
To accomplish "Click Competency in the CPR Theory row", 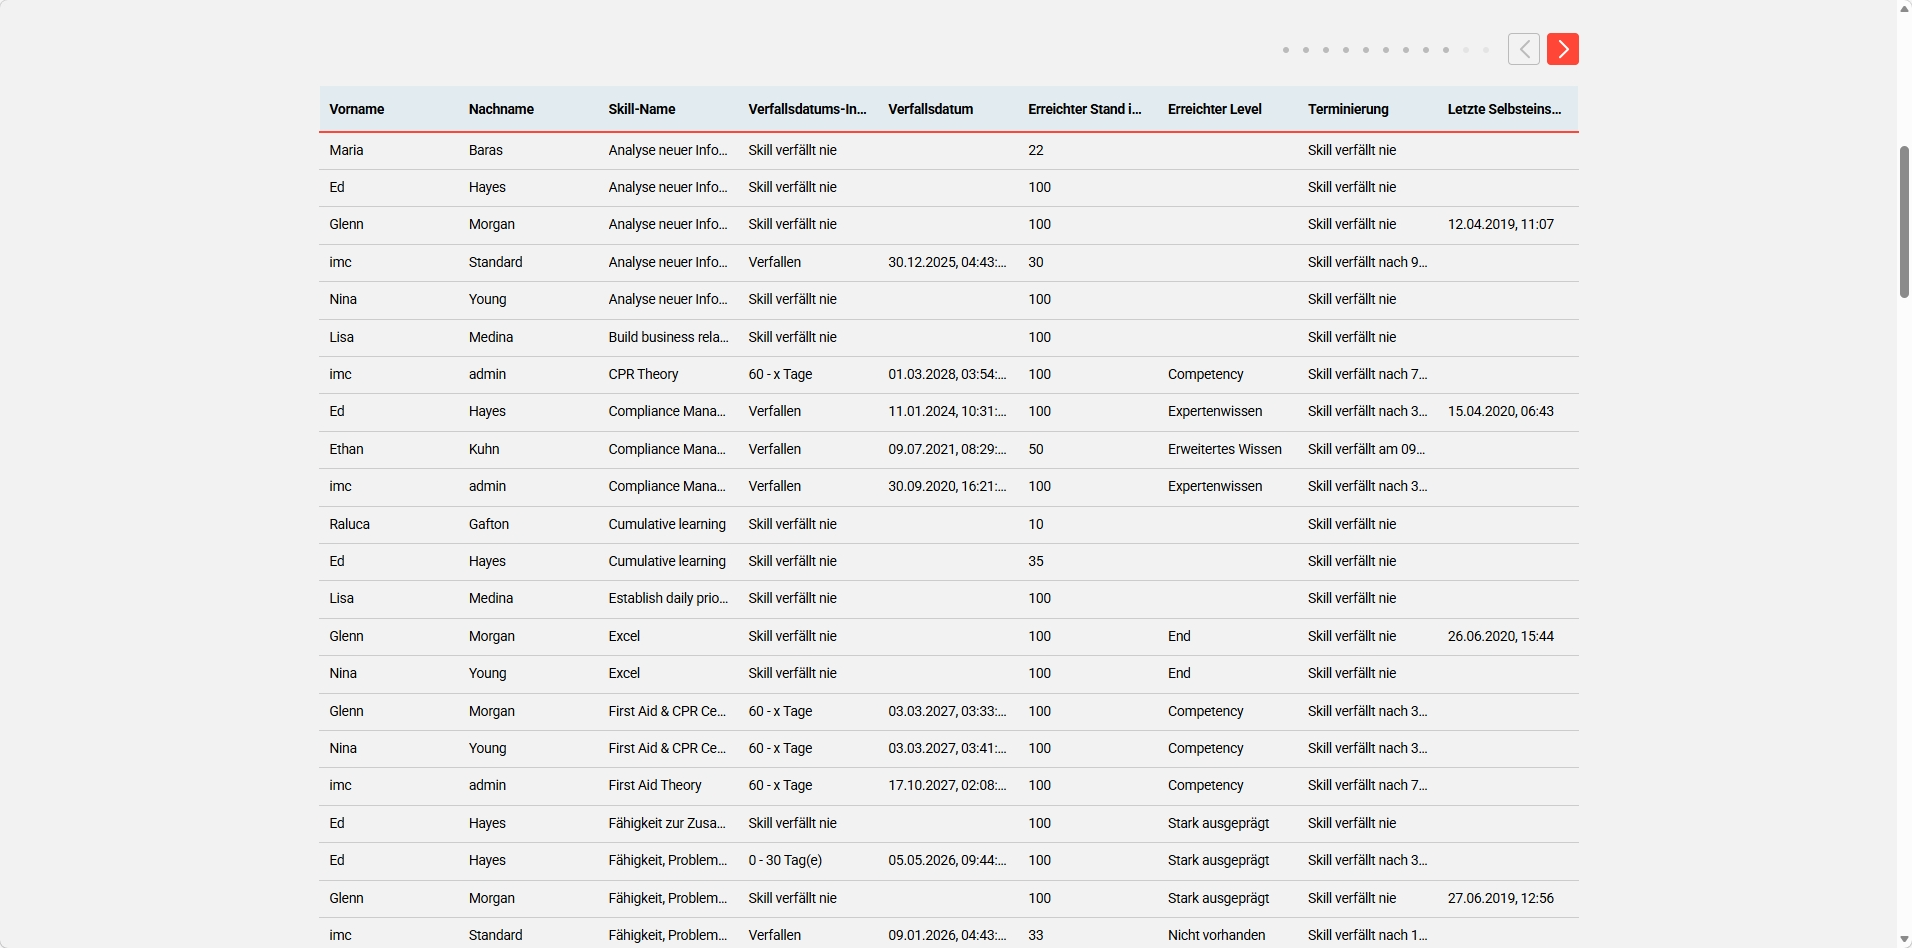I will [1206, 374].
